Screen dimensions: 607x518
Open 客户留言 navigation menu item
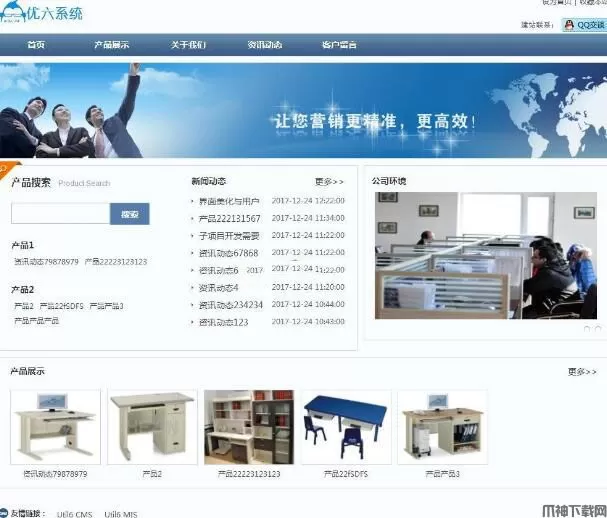[339, 45]
